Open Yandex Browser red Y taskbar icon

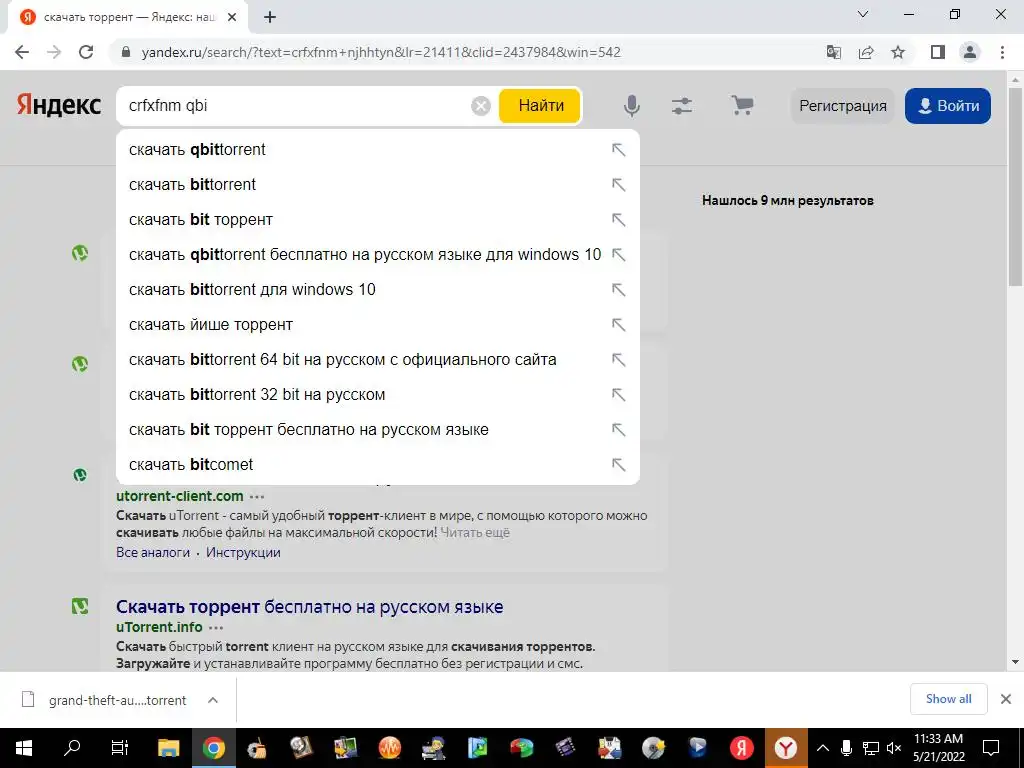(786, 748)
